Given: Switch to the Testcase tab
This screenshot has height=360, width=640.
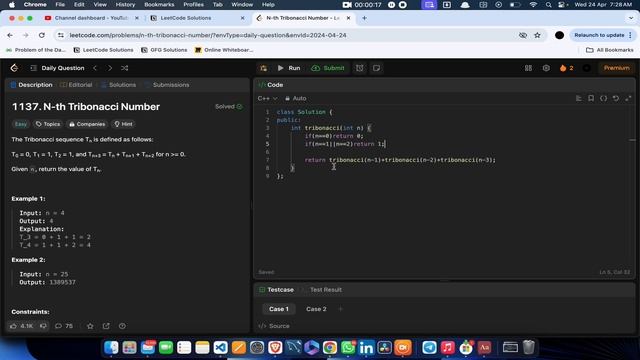Looking at the screenshot, I should click(276, 290).
